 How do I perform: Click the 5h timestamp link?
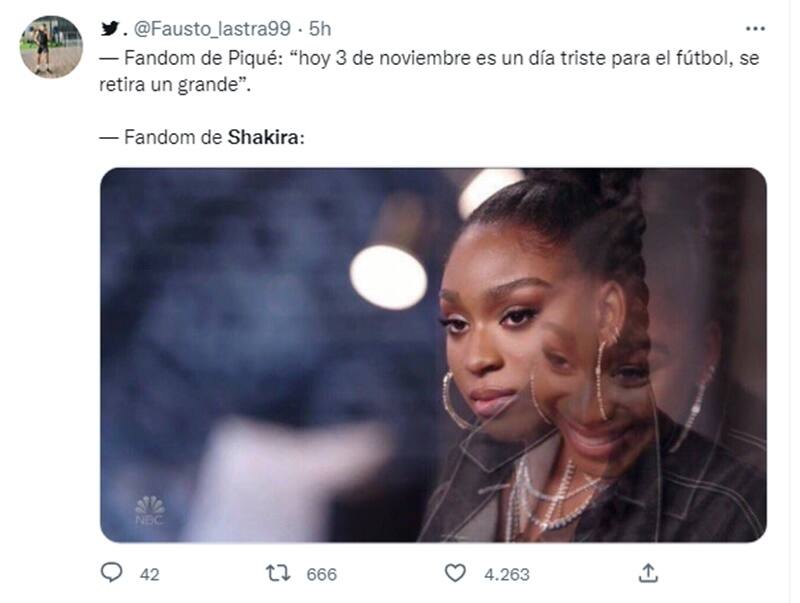pyautogui.click(x=320, y=29)
